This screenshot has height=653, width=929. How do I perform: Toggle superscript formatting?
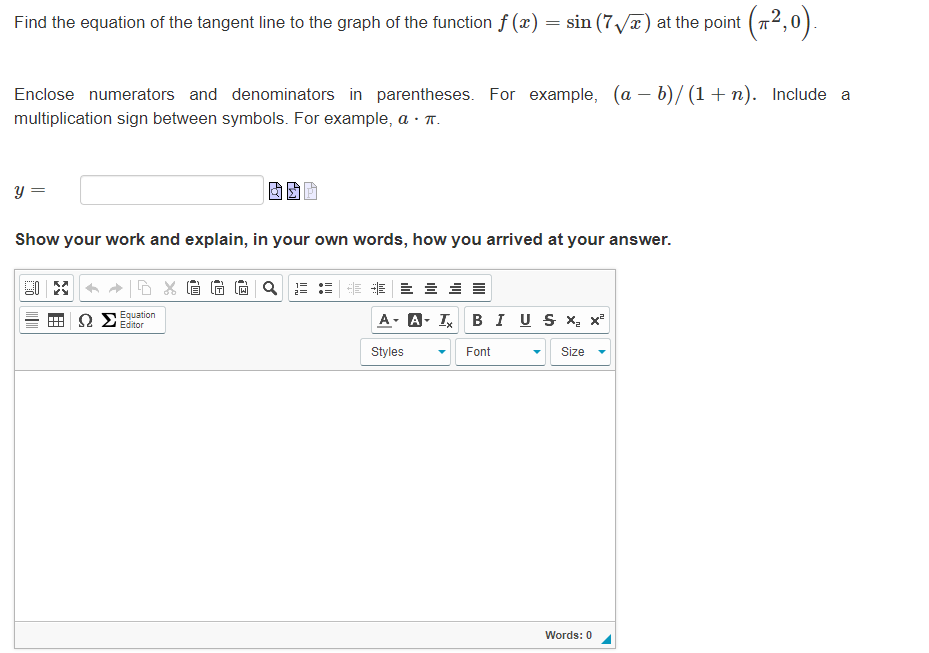(595, 320)
